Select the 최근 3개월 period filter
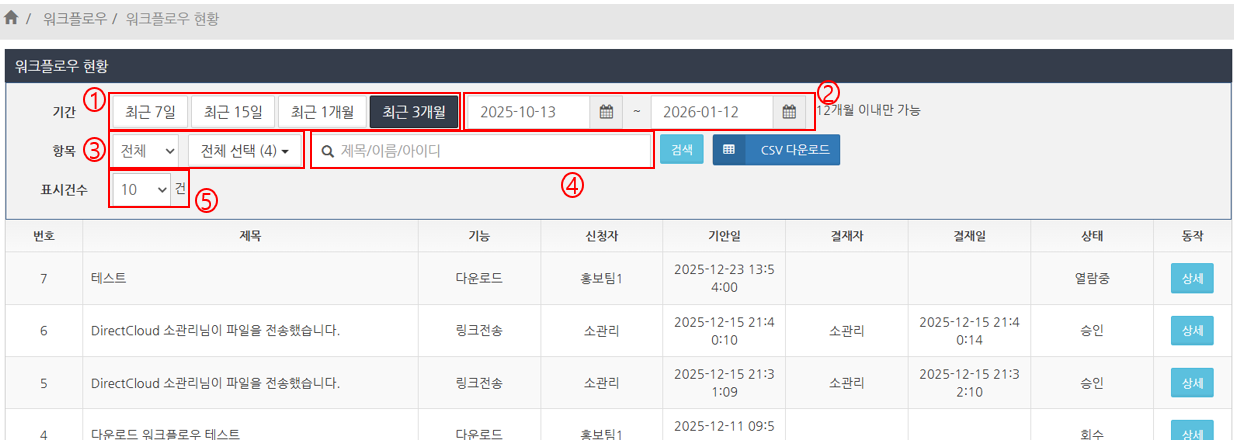Viewport: 1234px width, 446px height. [414, 111]
